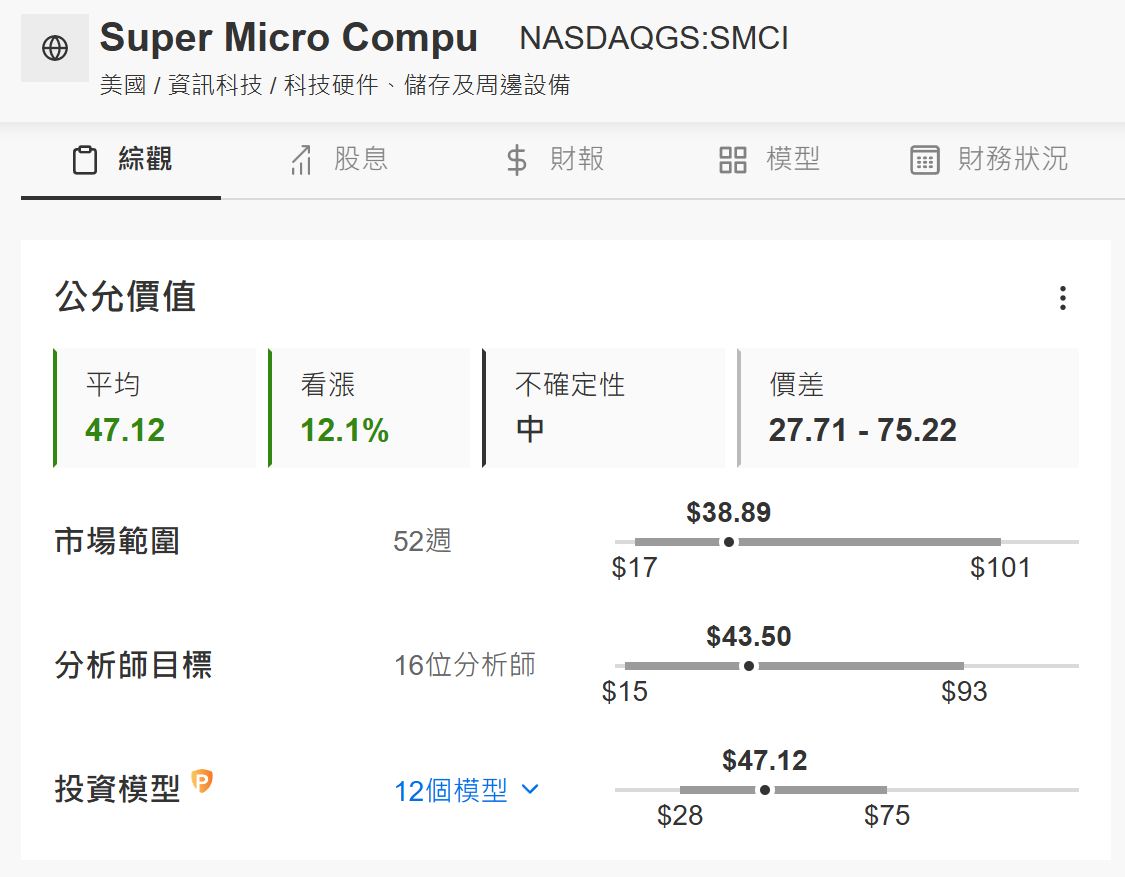Click the $15 analyst low target
1125x877 pixels.
tap(624, 692)
